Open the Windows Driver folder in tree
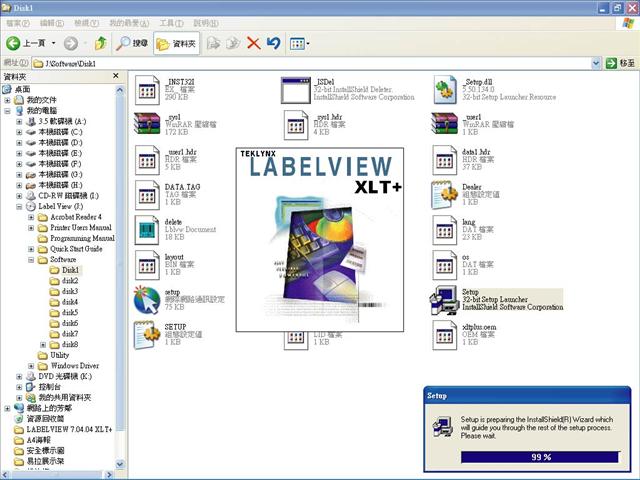This screenshot has width=640, height=480. (69, 366)
